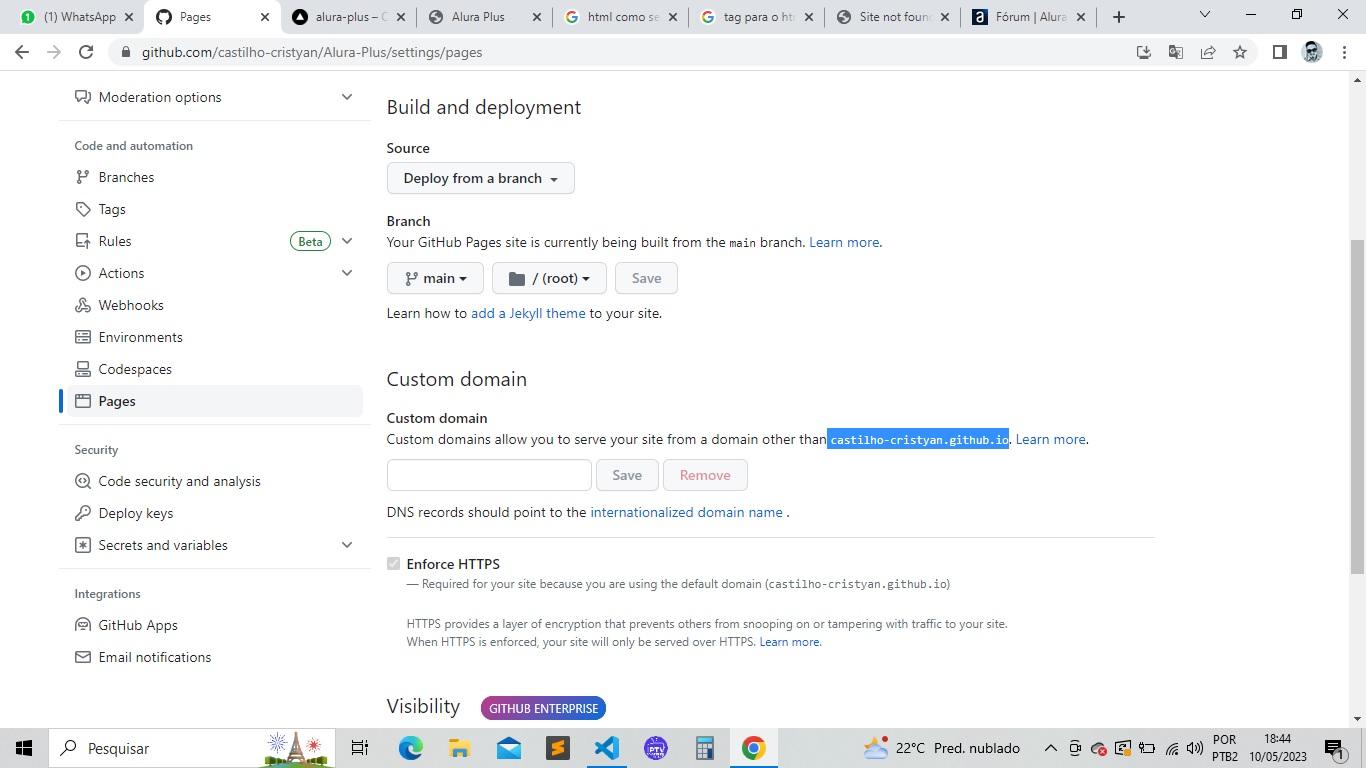This screenshot has height=768, width=1366.
Task: Click Learn more link after main branch
Action: 844,242
